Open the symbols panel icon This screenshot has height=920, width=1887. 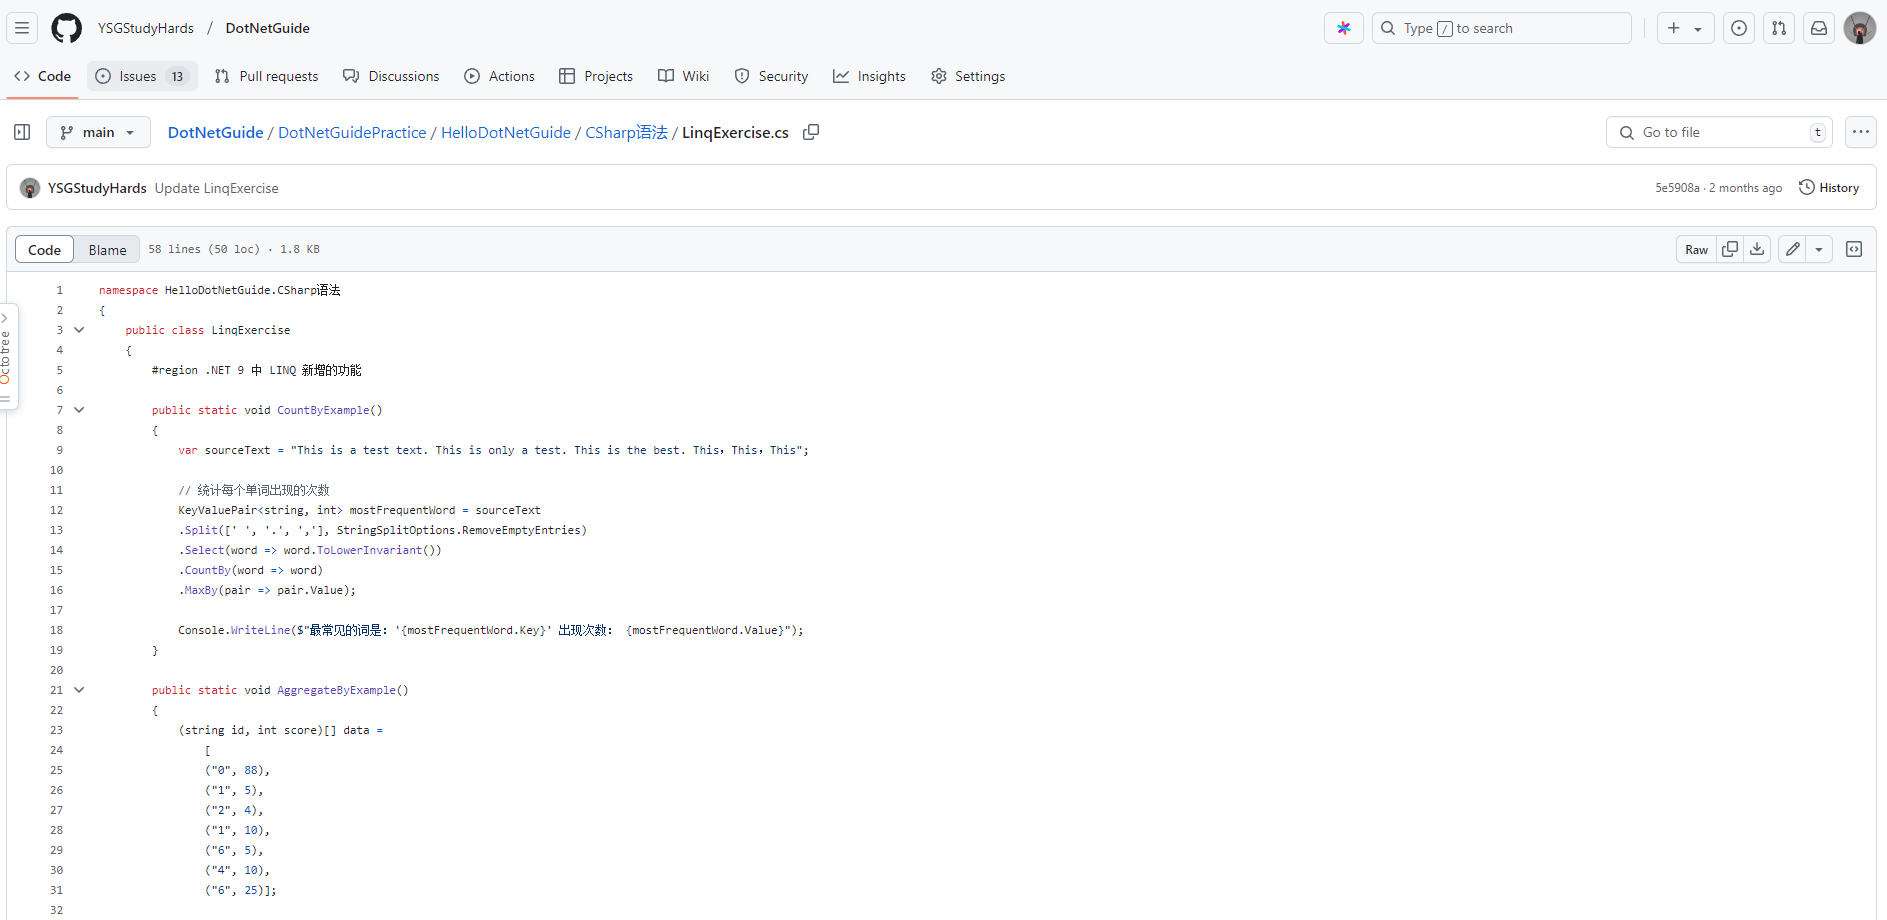click(x=1854, y=249)
